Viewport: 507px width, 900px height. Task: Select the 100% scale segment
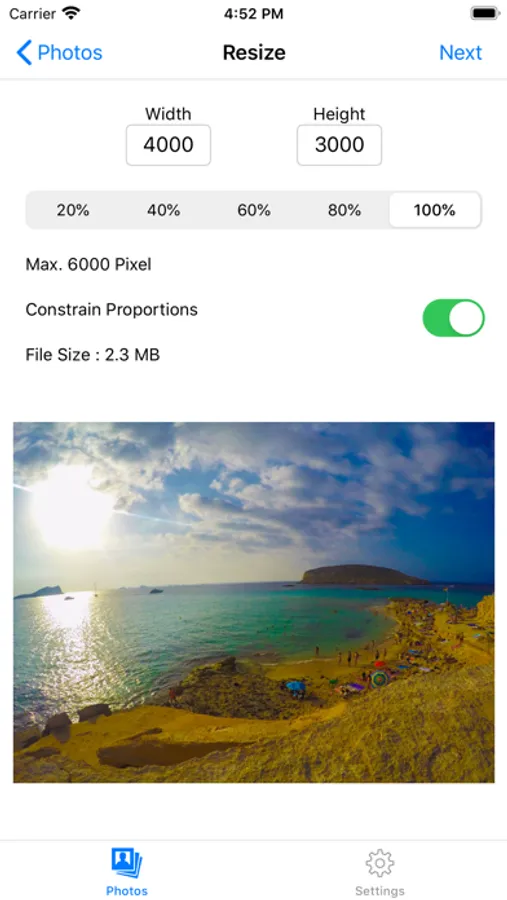tap(435, 210)
